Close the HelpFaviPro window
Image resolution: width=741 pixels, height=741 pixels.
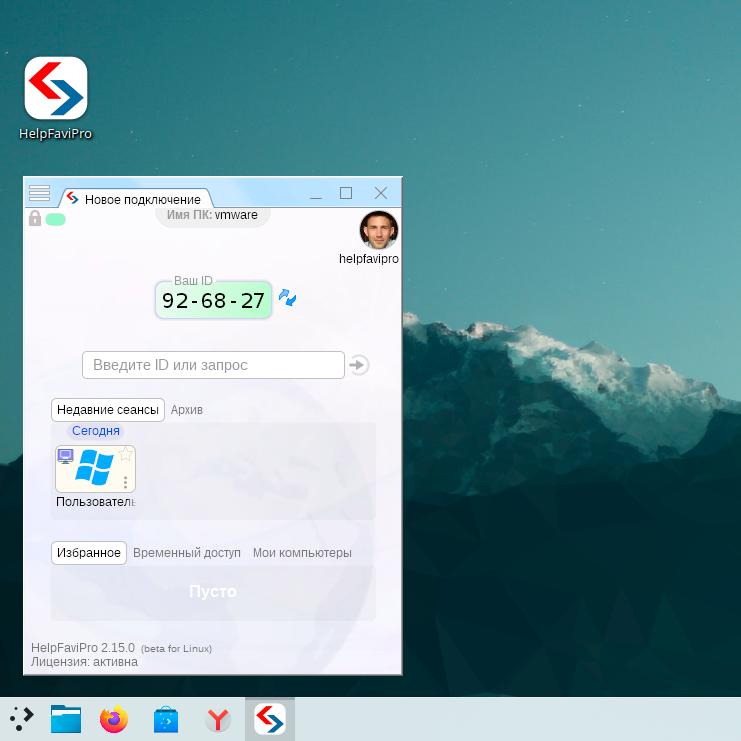click(x=381, y=193)
